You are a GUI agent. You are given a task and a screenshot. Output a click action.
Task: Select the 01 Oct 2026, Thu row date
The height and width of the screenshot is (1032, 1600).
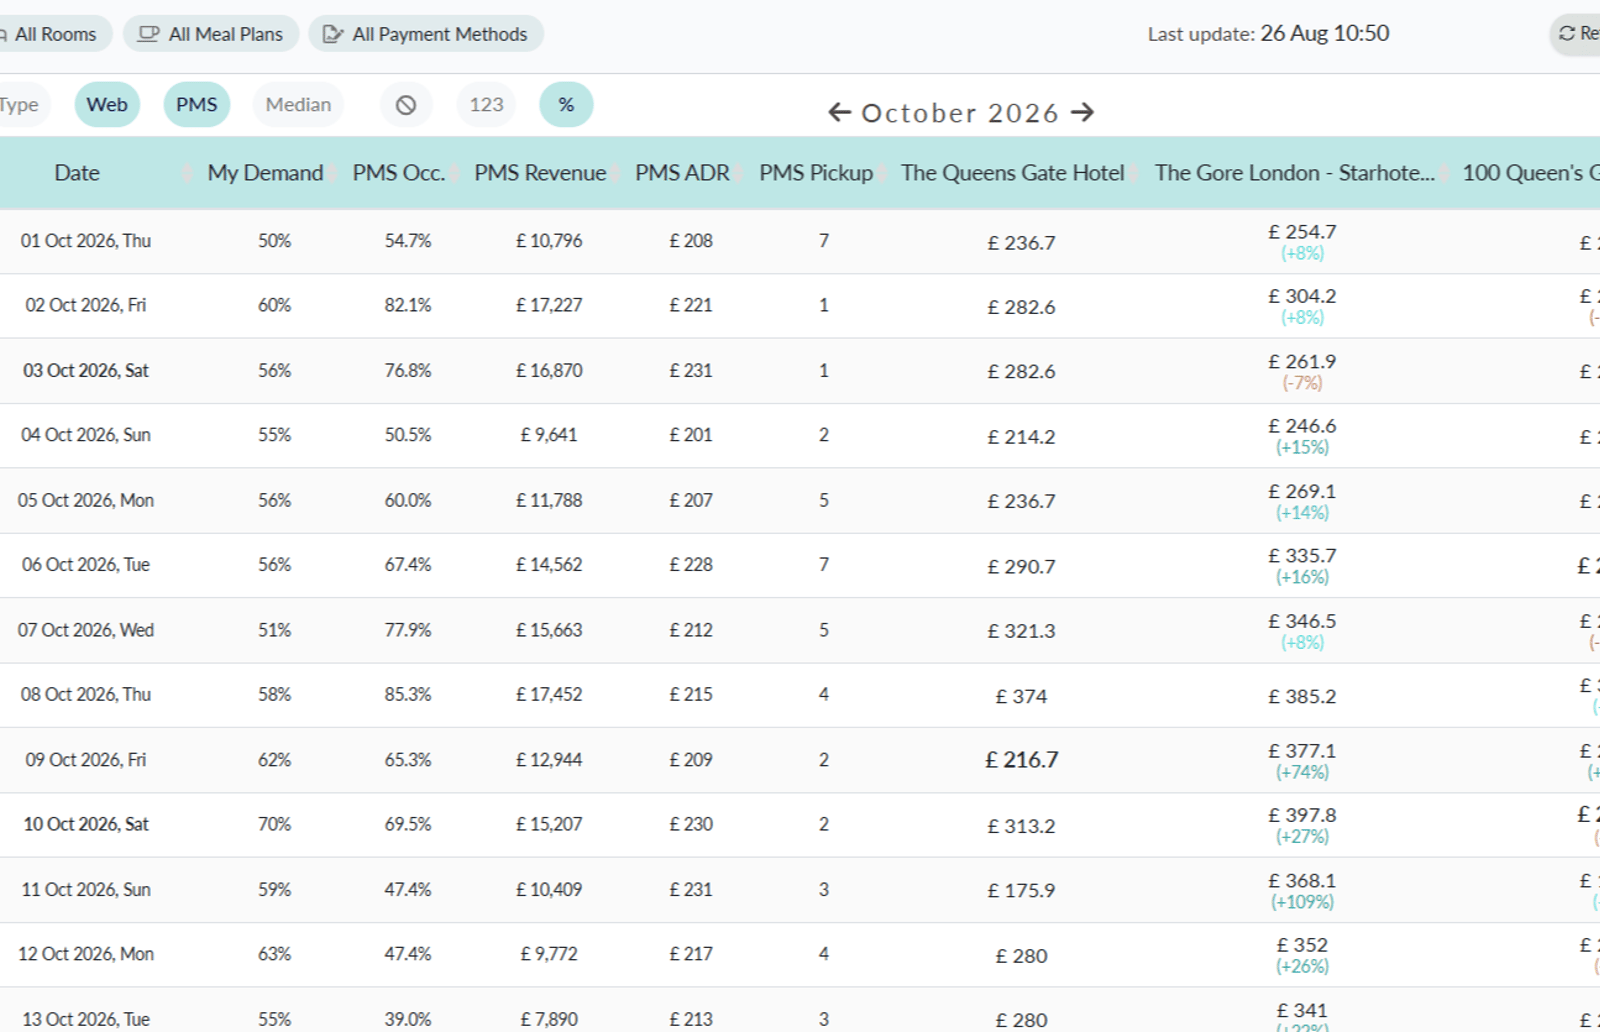pyautogui.click(x=86, y=241)
